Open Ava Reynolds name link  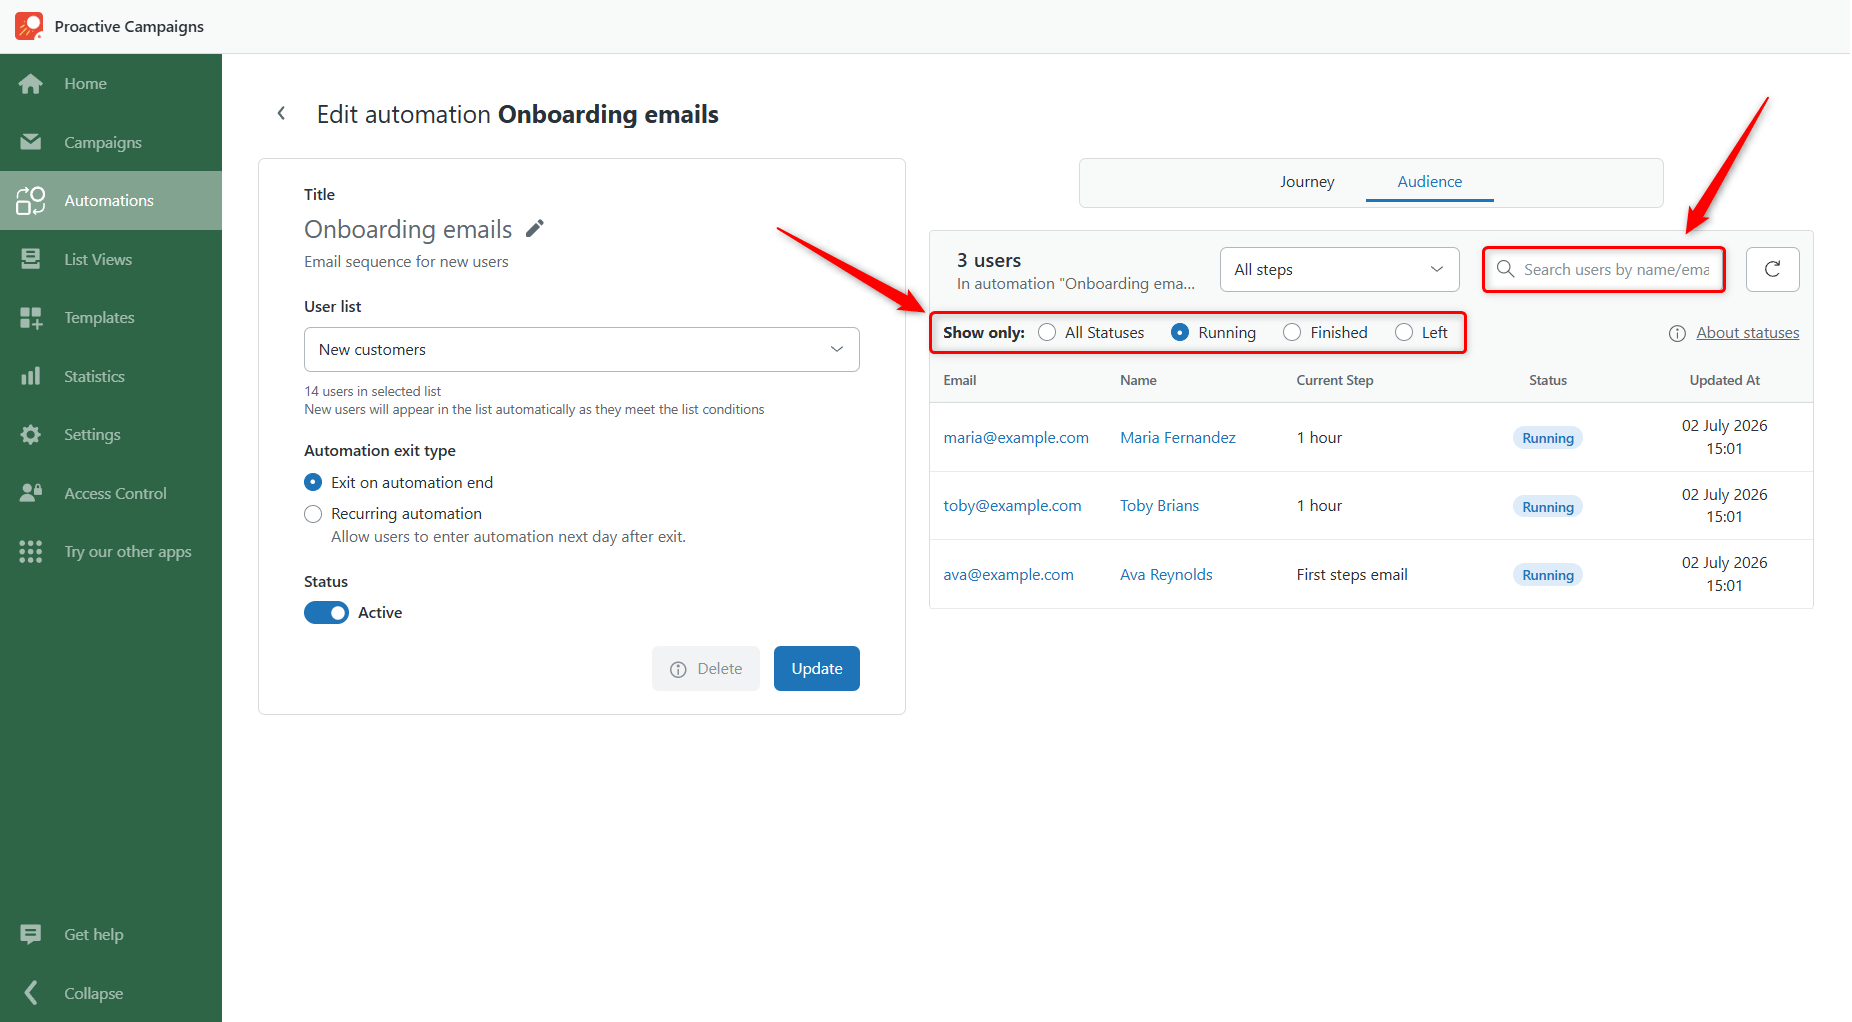point(1166,575)
